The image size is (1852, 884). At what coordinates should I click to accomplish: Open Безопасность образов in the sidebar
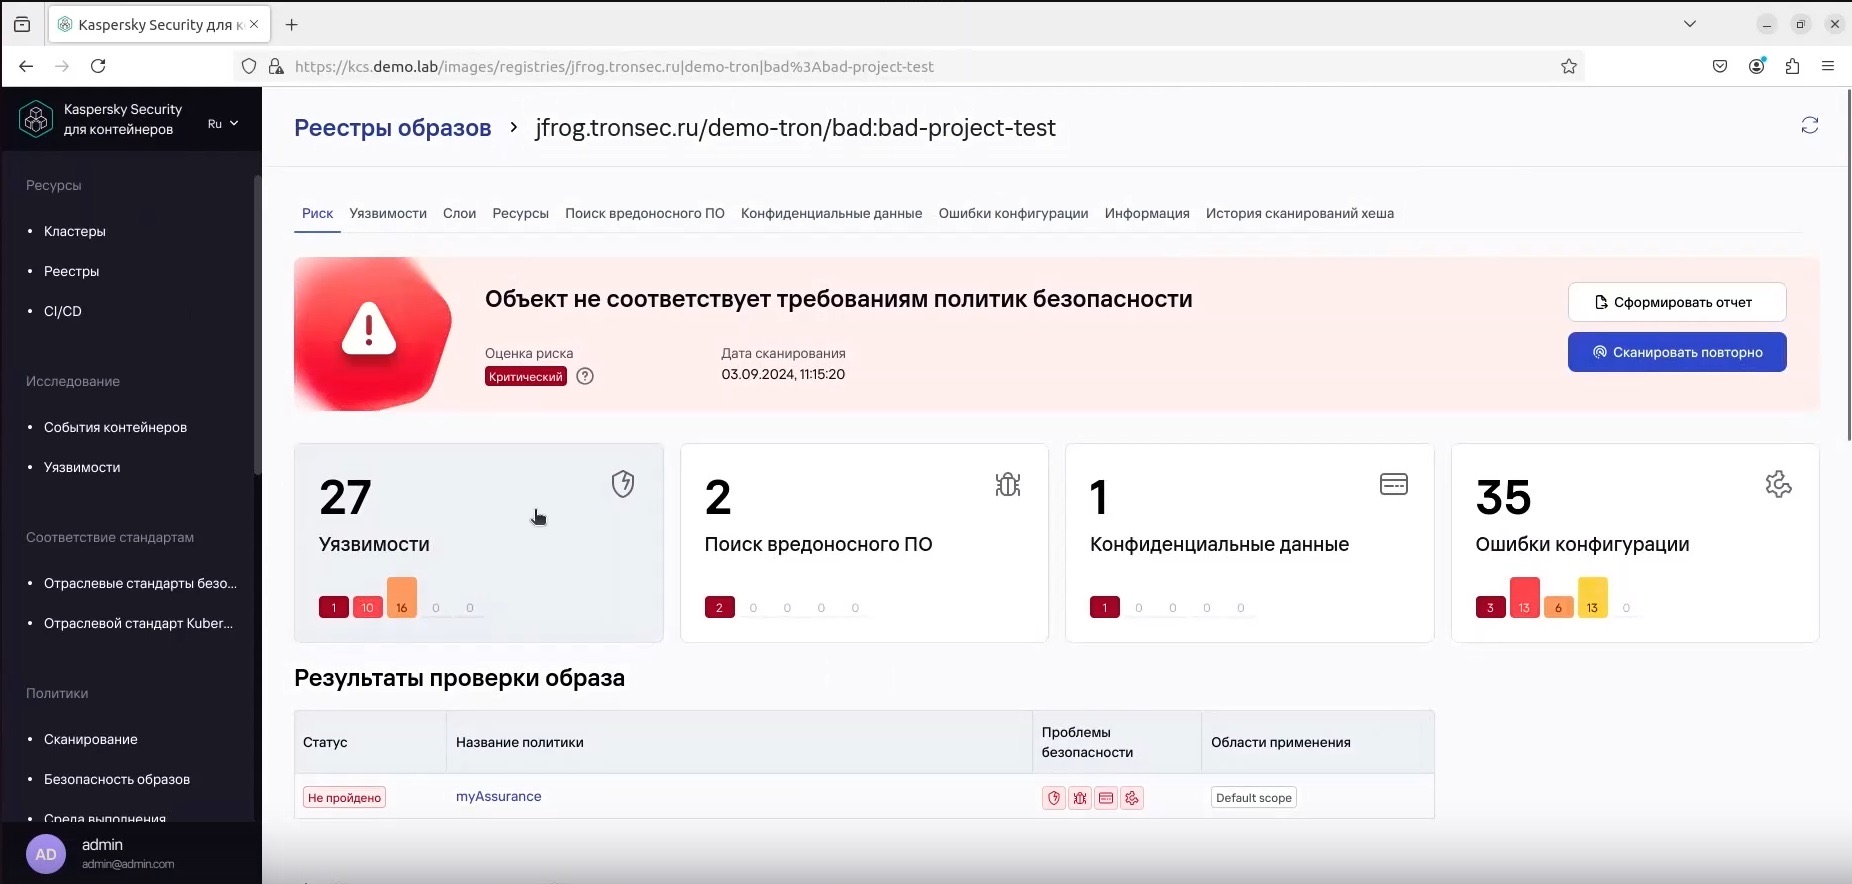[x=117, y=779]
